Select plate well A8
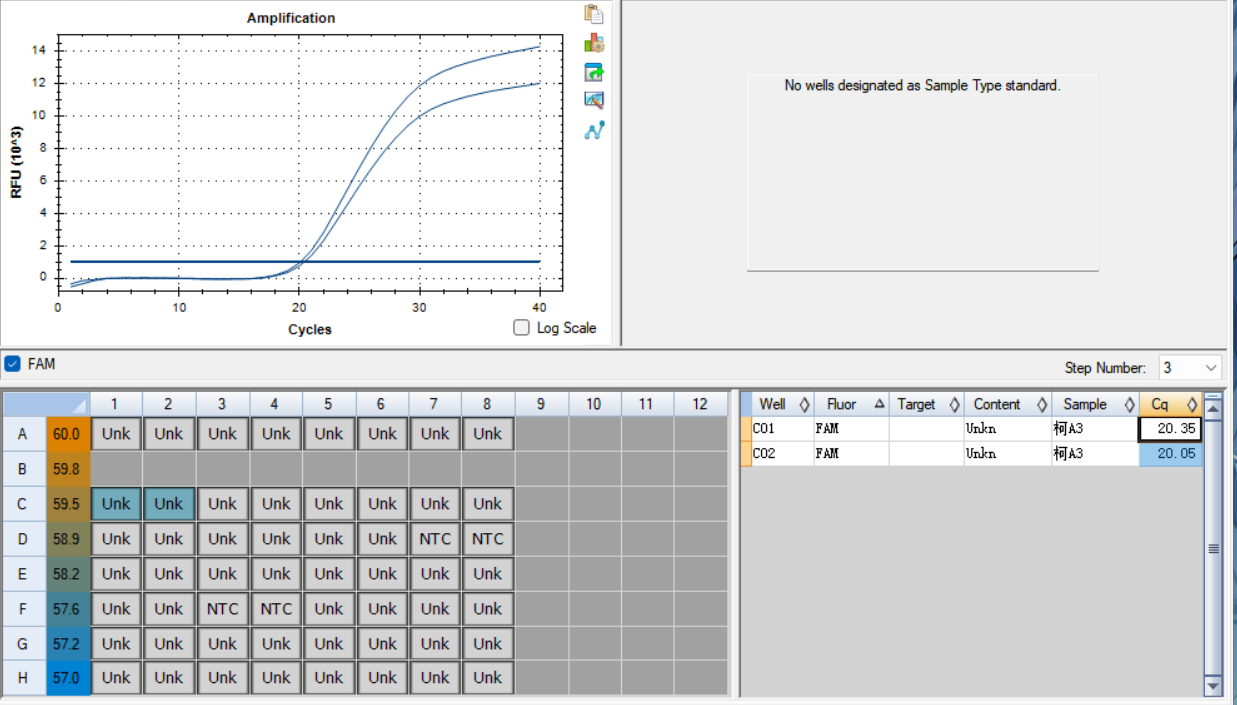 (x=488, y=434)
